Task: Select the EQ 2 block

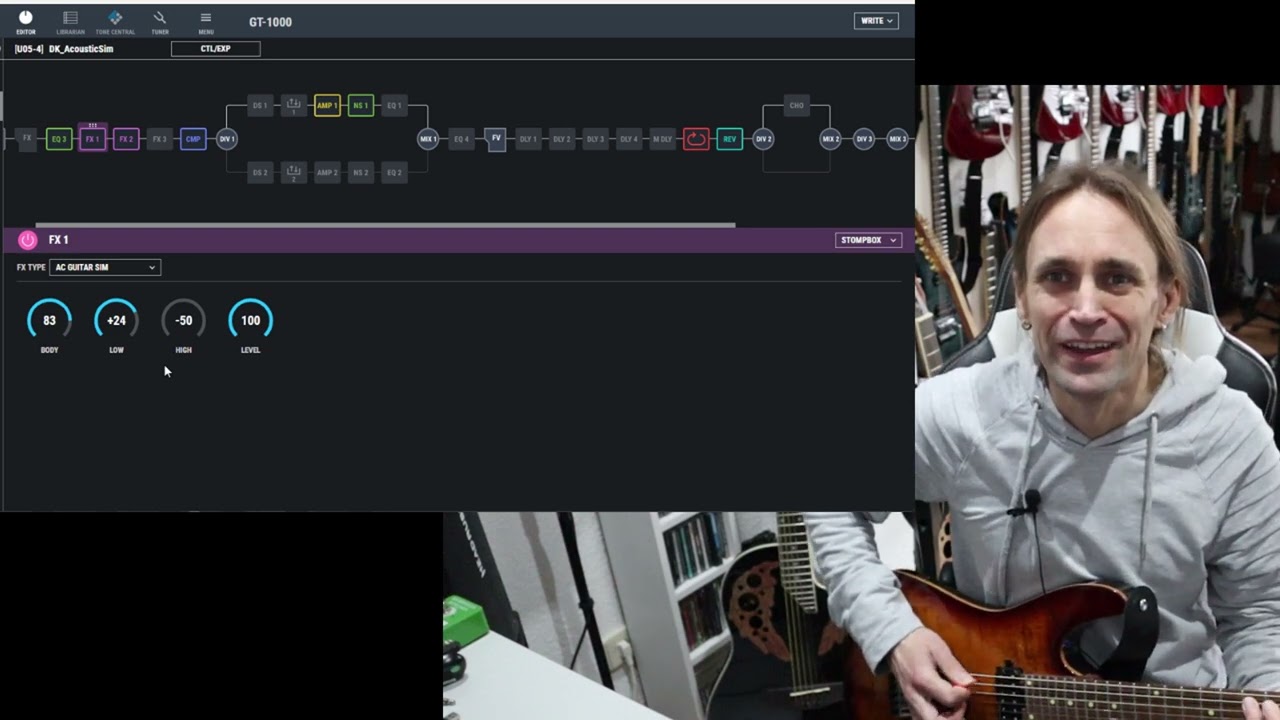Action: 394,172
